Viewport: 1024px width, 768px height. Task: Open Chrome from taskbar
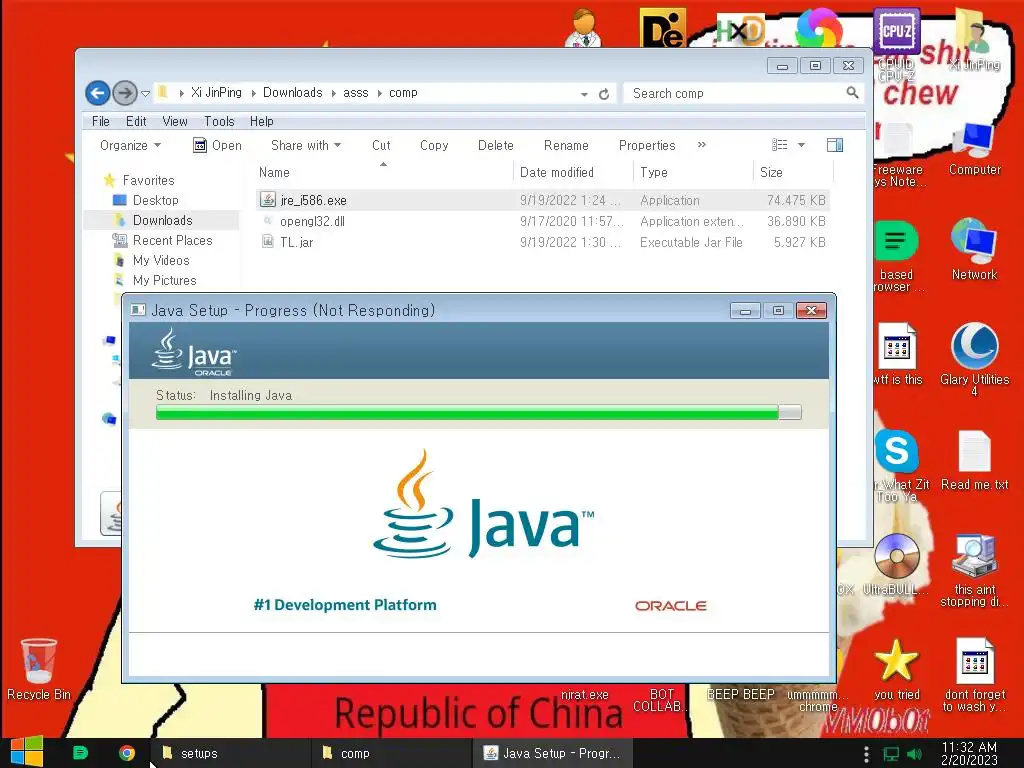[127, 753]
